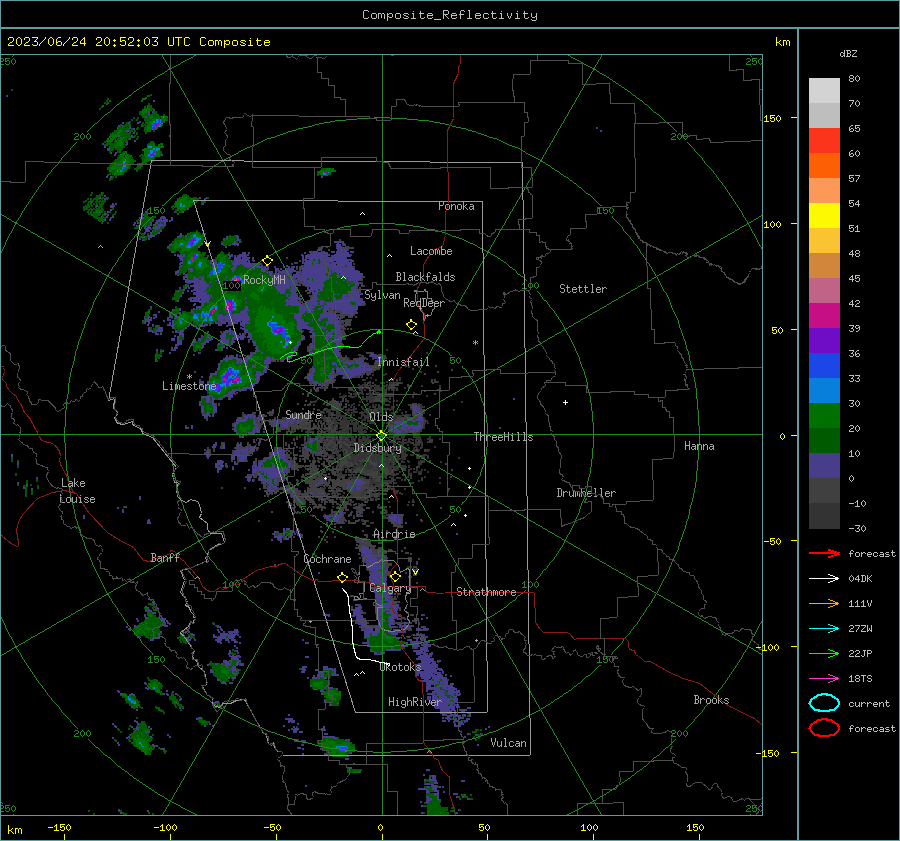
Task: Click the cyan current ellipse legend icon
Action: 824,703
